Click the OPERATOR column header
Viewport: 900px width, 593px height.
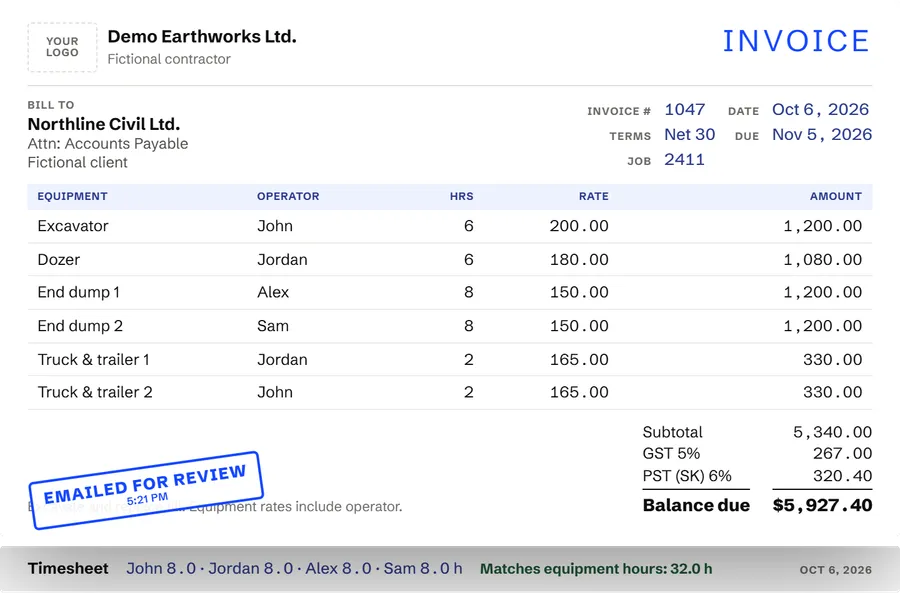point(288,196)
